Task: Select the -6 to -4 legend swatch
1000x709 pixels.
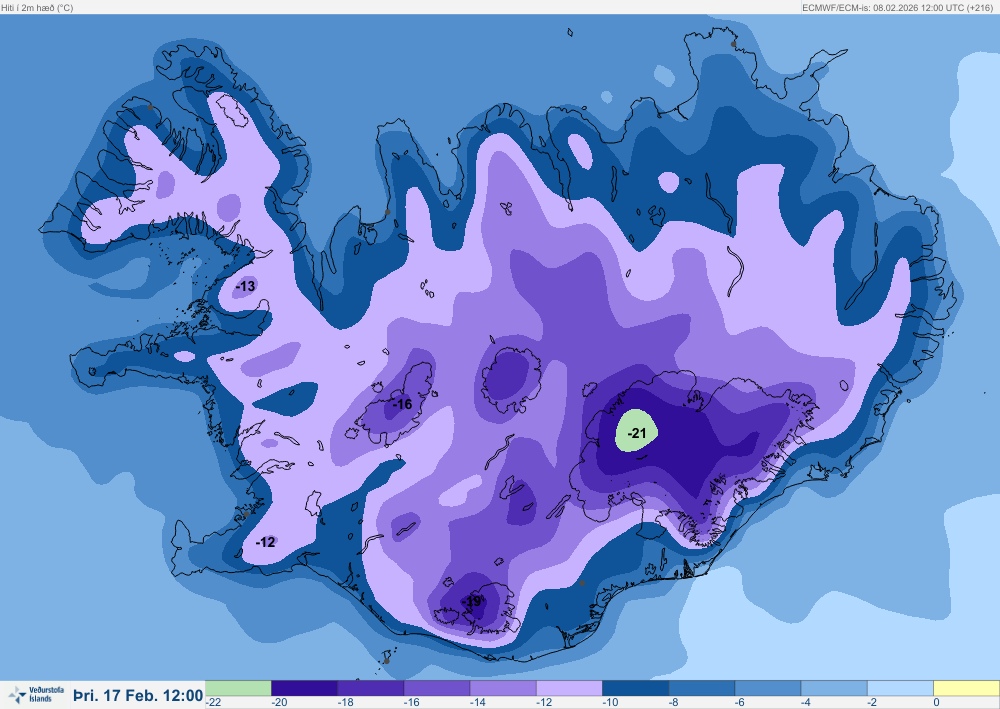Action: (768, 688)
